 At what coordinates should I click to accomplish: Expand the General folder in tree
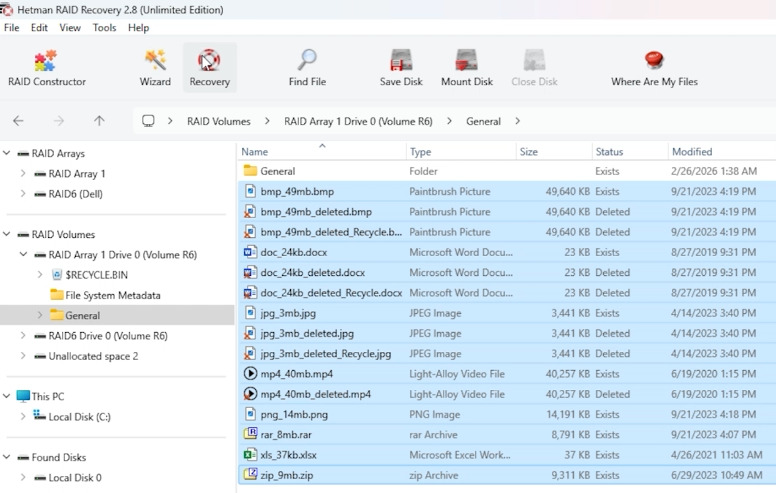(40, 315)
